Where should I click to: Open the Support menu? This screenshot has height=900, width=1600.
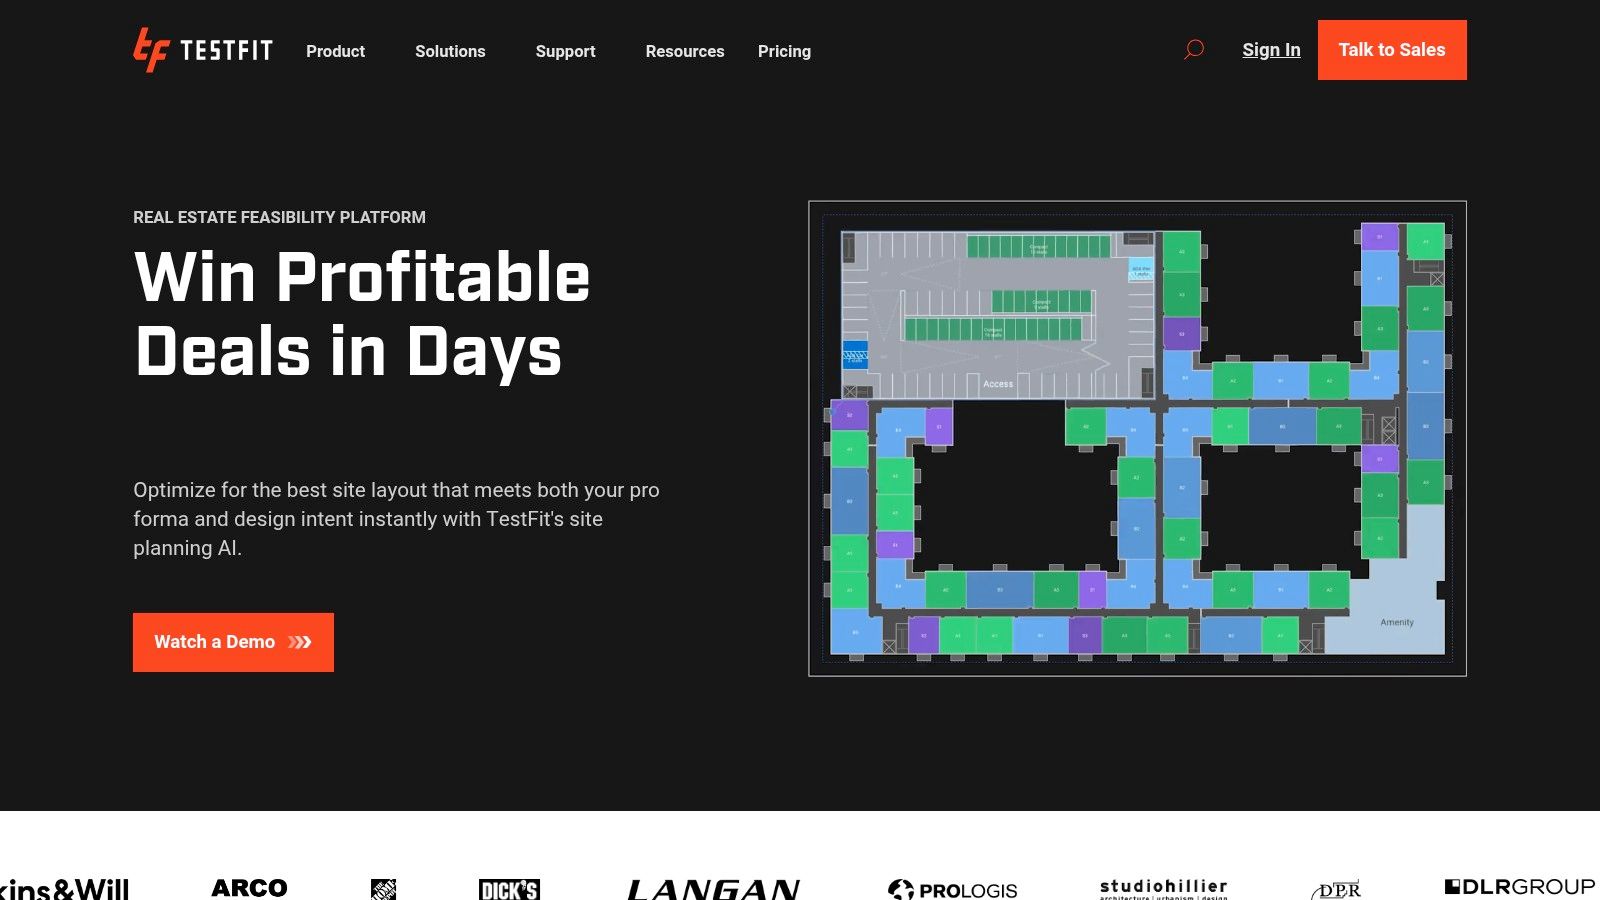coord(565,51)
